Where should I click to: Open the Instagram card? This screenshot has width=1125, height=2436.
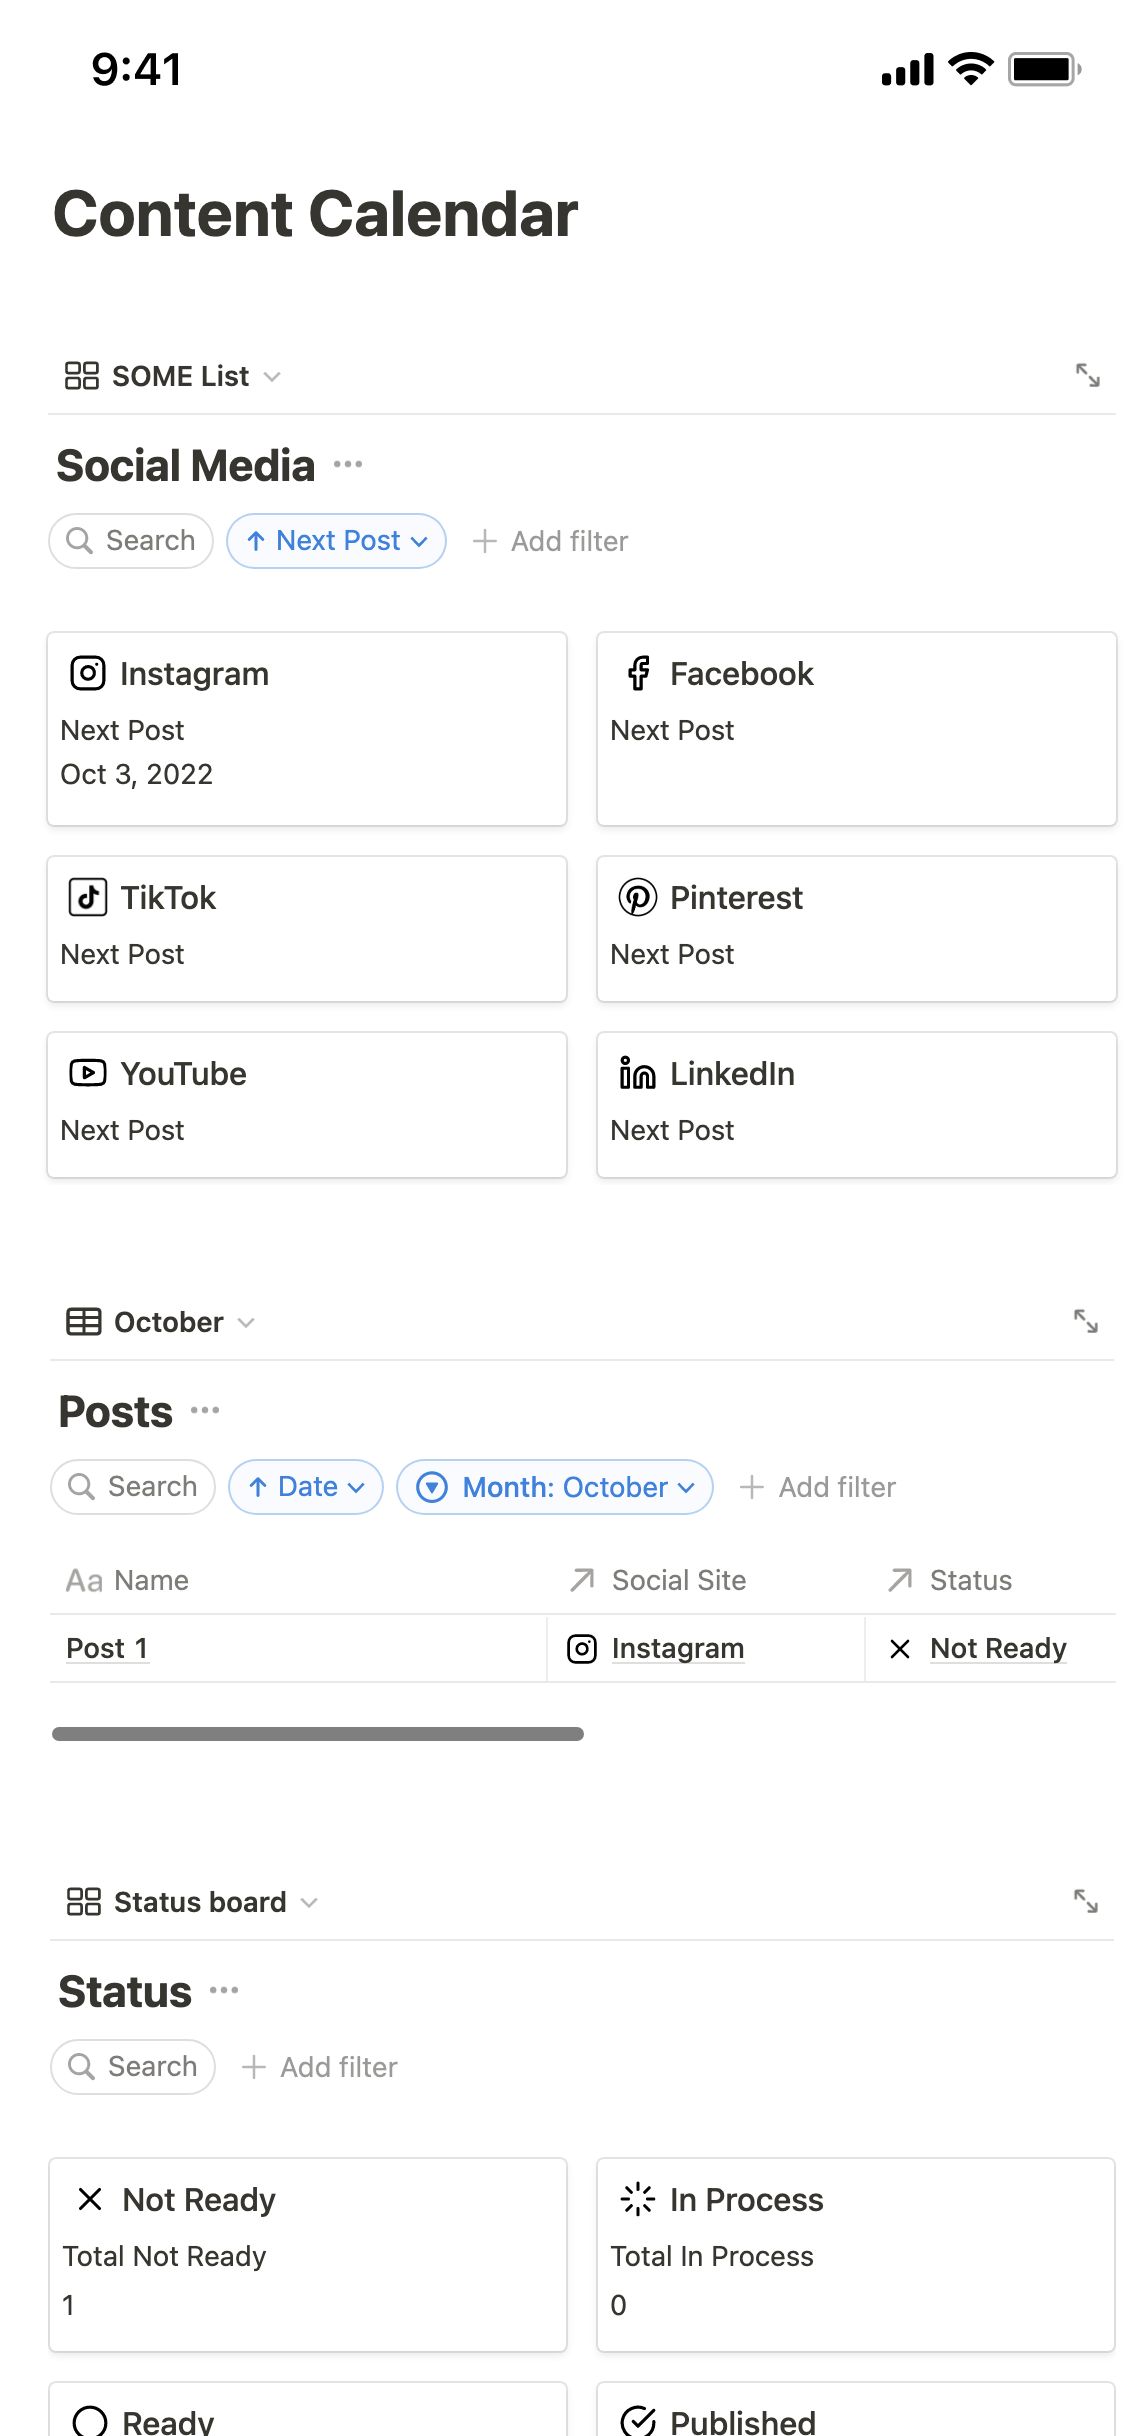pos(306,728)
